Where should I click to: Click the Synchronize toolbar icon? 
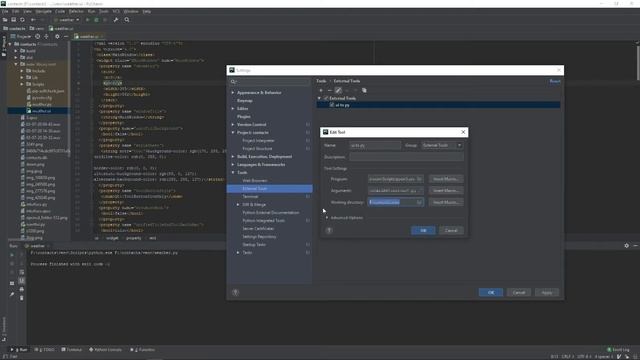pyautogui.click(x=22, y=20)
